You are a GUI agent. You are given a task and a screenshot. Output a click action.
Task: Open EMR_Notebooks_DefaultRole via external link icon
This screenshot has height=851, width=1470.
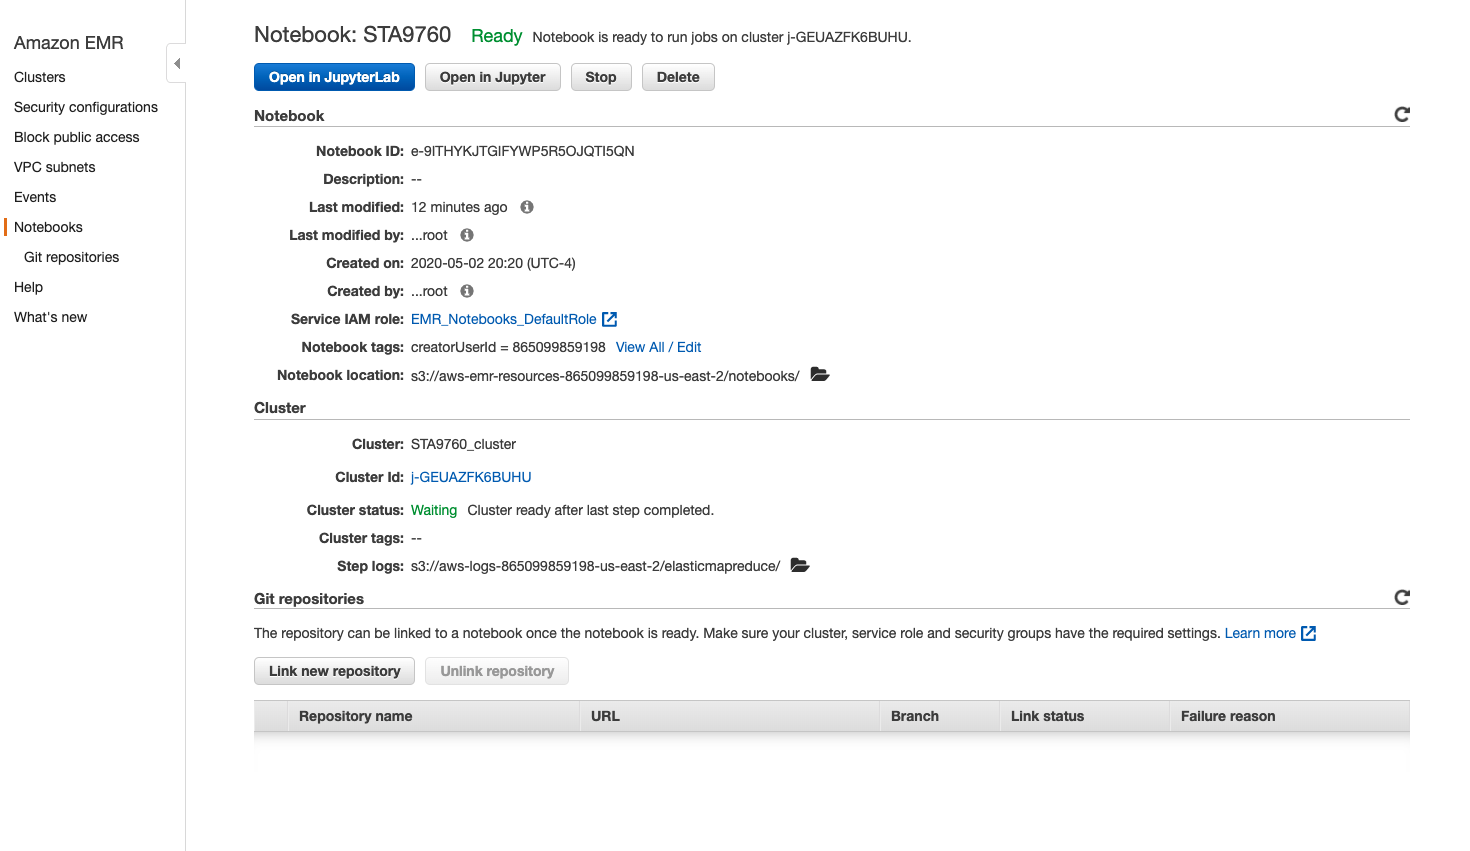610,319
